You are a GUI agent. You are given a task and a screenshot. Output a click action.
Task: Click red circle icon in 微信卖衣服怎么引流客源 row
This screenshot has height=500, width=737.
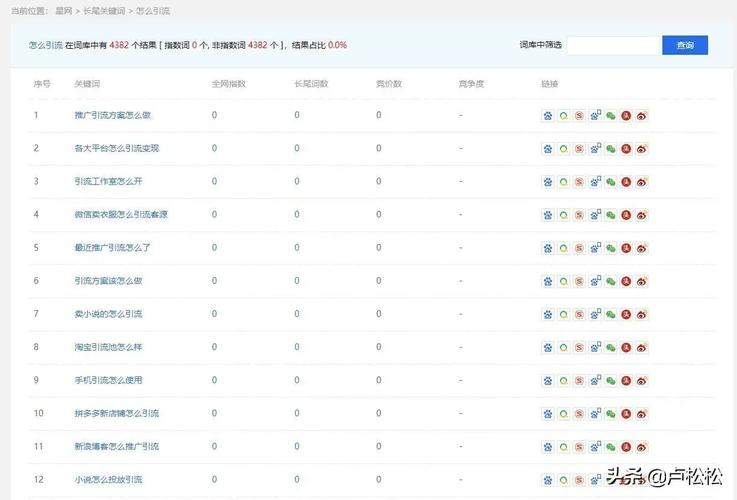[x=626, y=215]
